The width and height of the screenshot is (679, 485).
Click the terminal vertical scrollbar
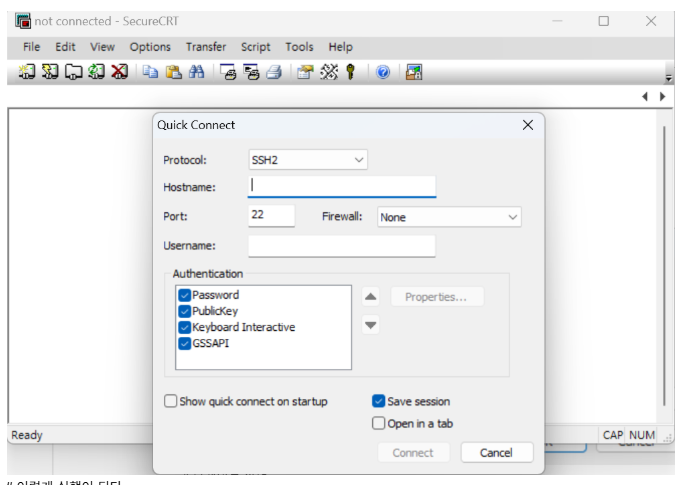click(x=664, y=265)
